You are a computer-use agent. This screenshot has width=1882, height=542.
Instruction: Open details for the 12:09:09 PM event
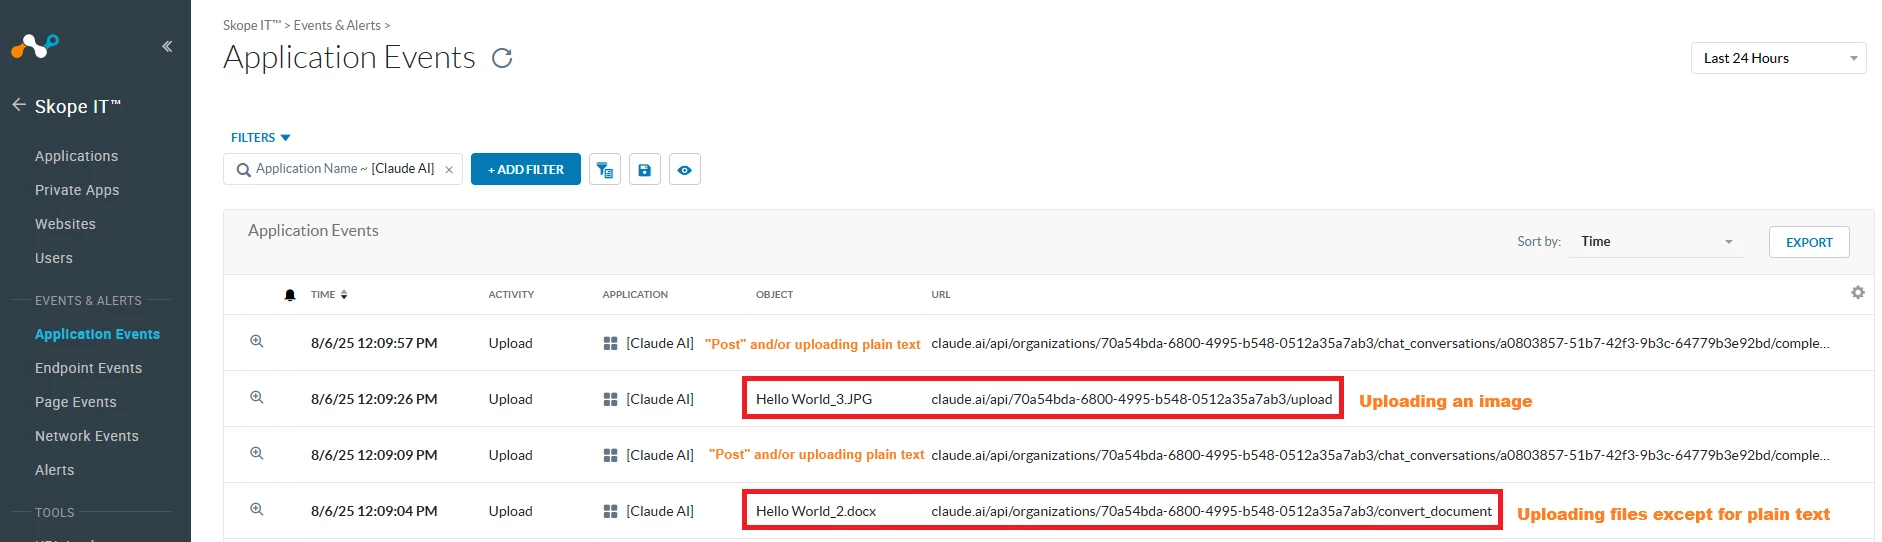tap(257, 453)
